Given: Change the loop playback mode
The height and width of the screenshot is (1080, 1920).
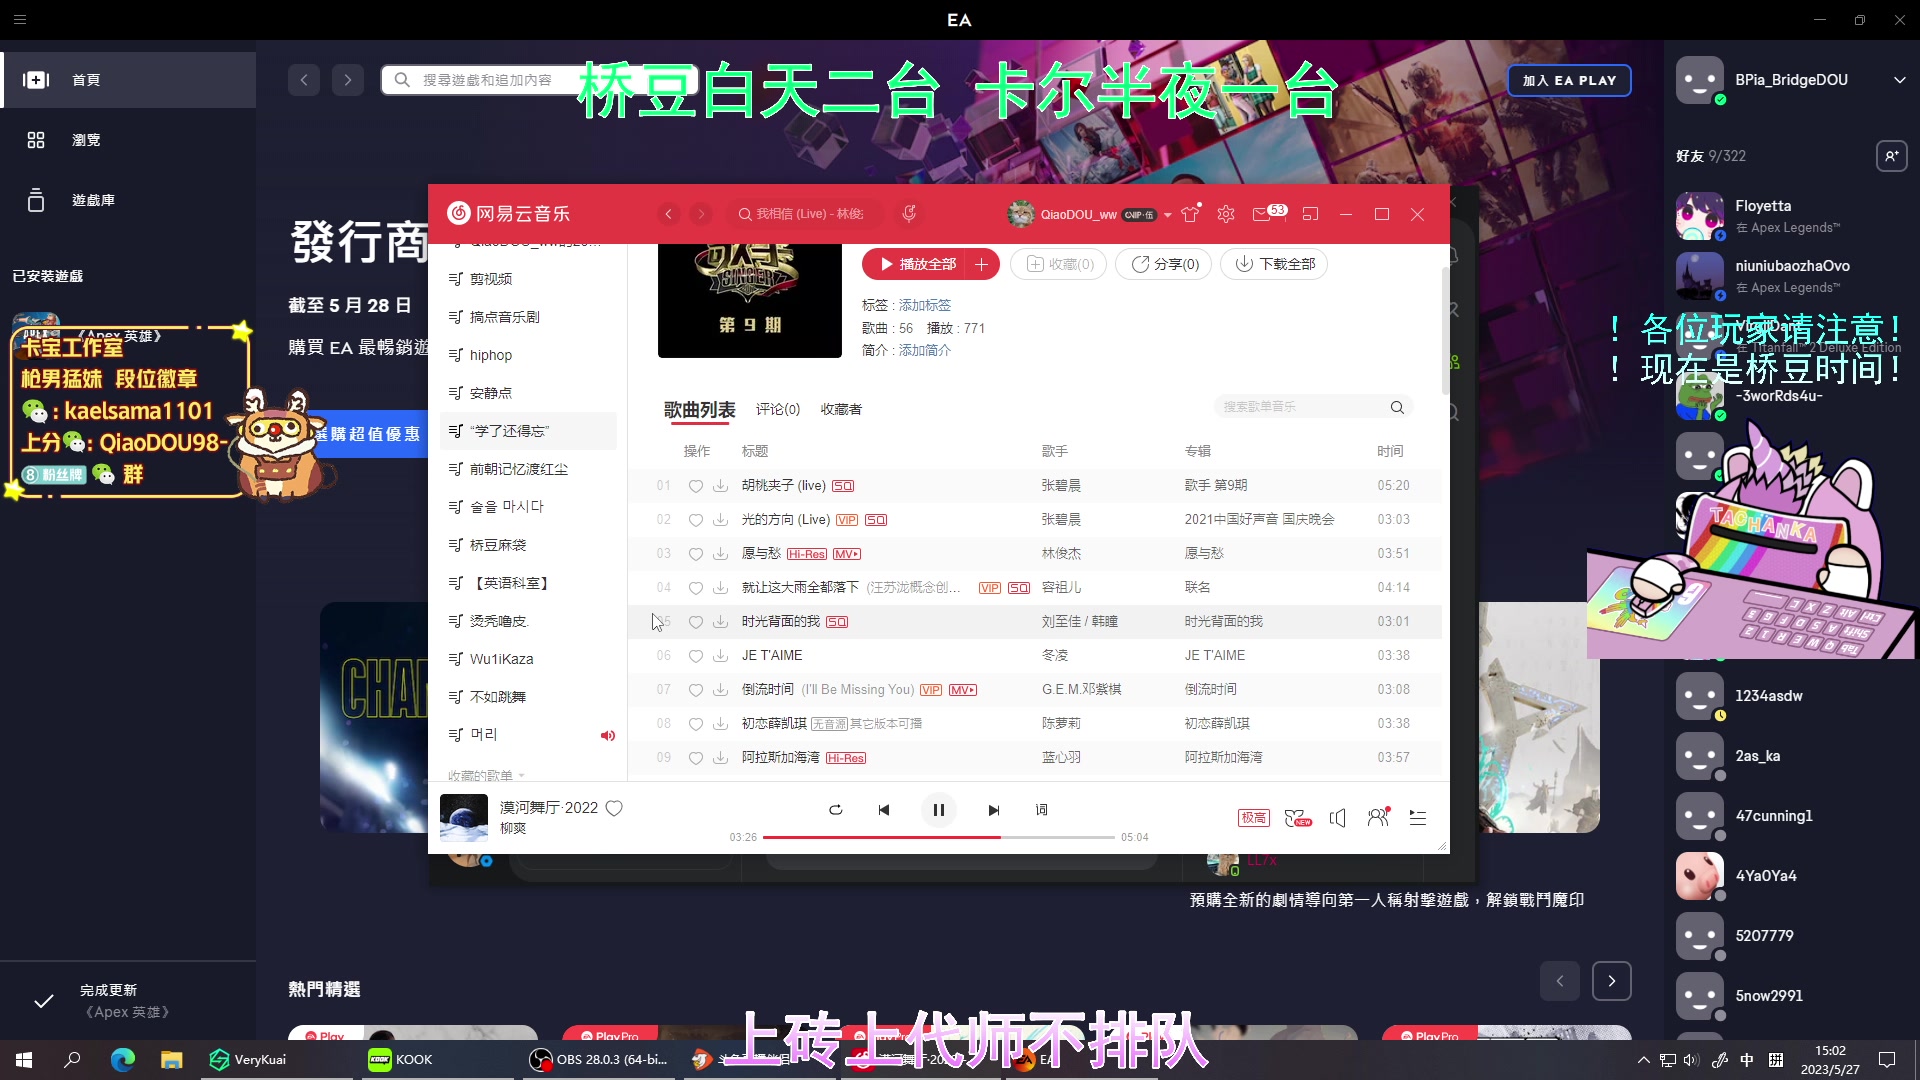Looking at the screenshot, I should (836, 810).
